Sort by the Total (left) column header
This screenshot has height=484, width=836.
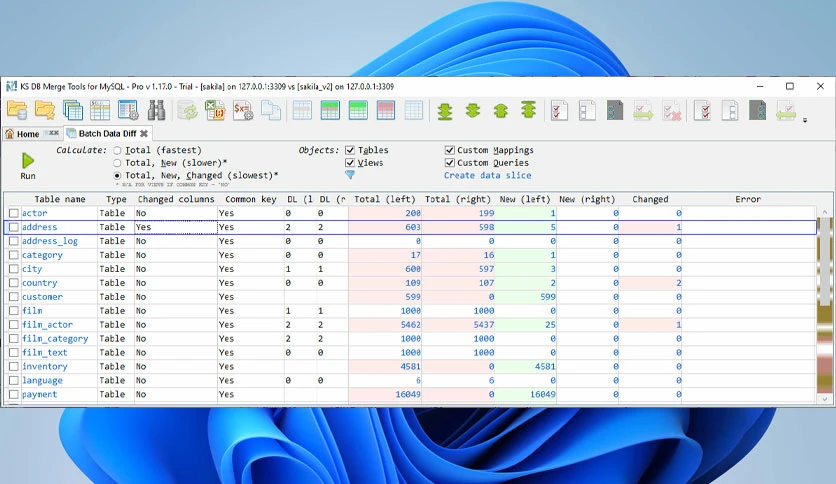click(x=384, y=199)
